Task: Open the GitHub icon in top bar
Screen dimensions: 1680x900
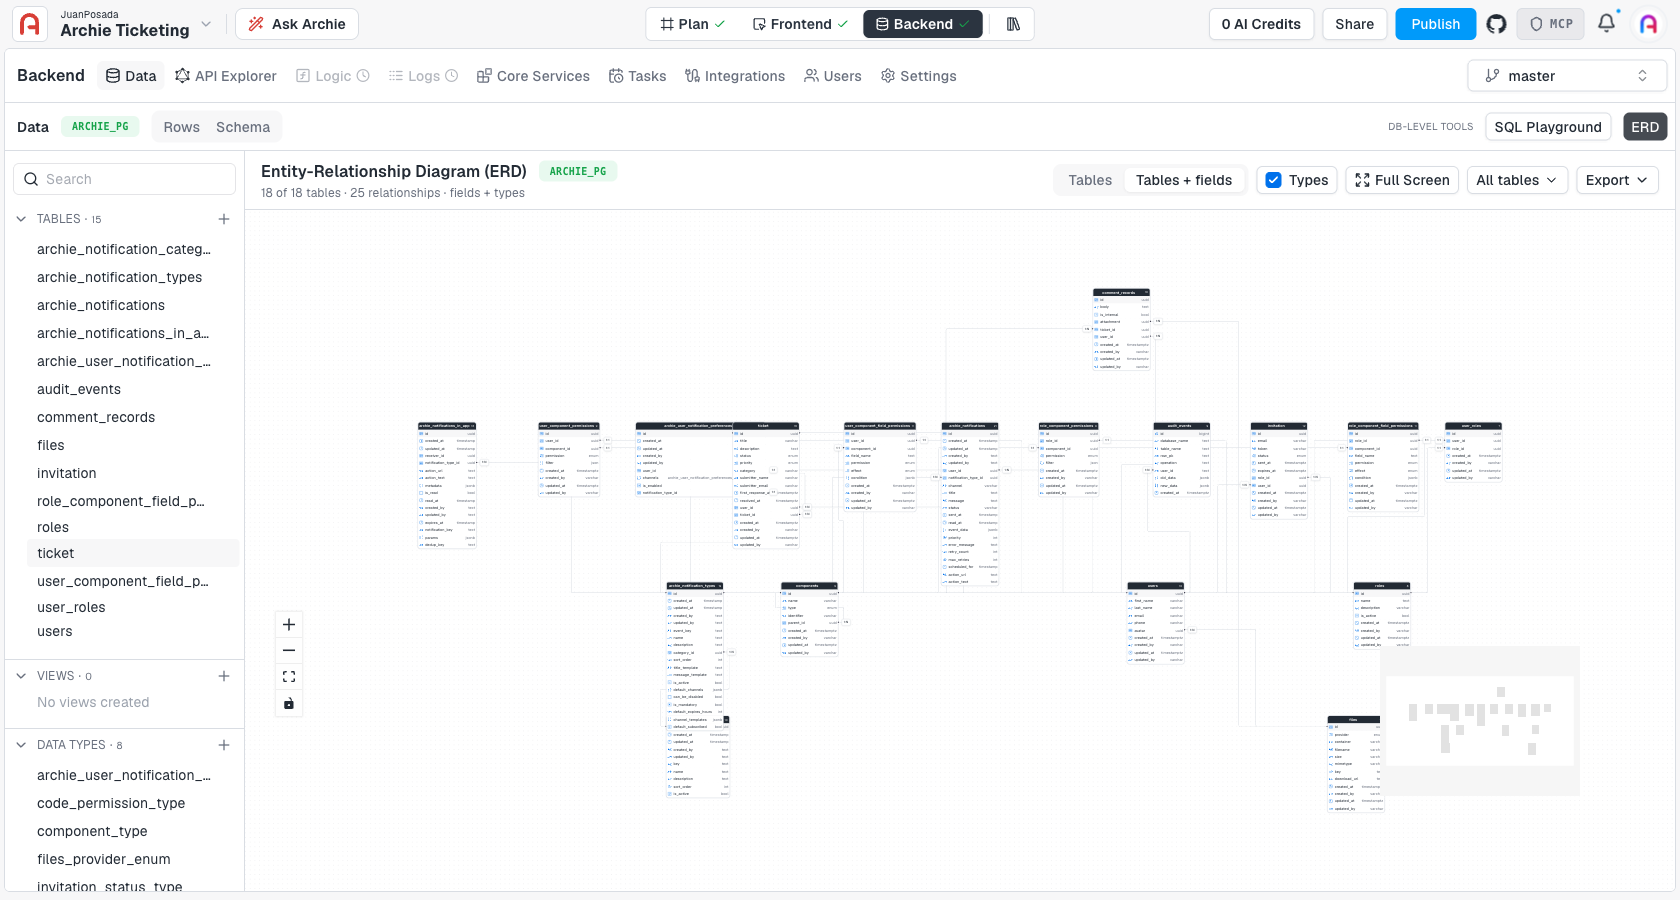Action: (x=1496, y=24)
